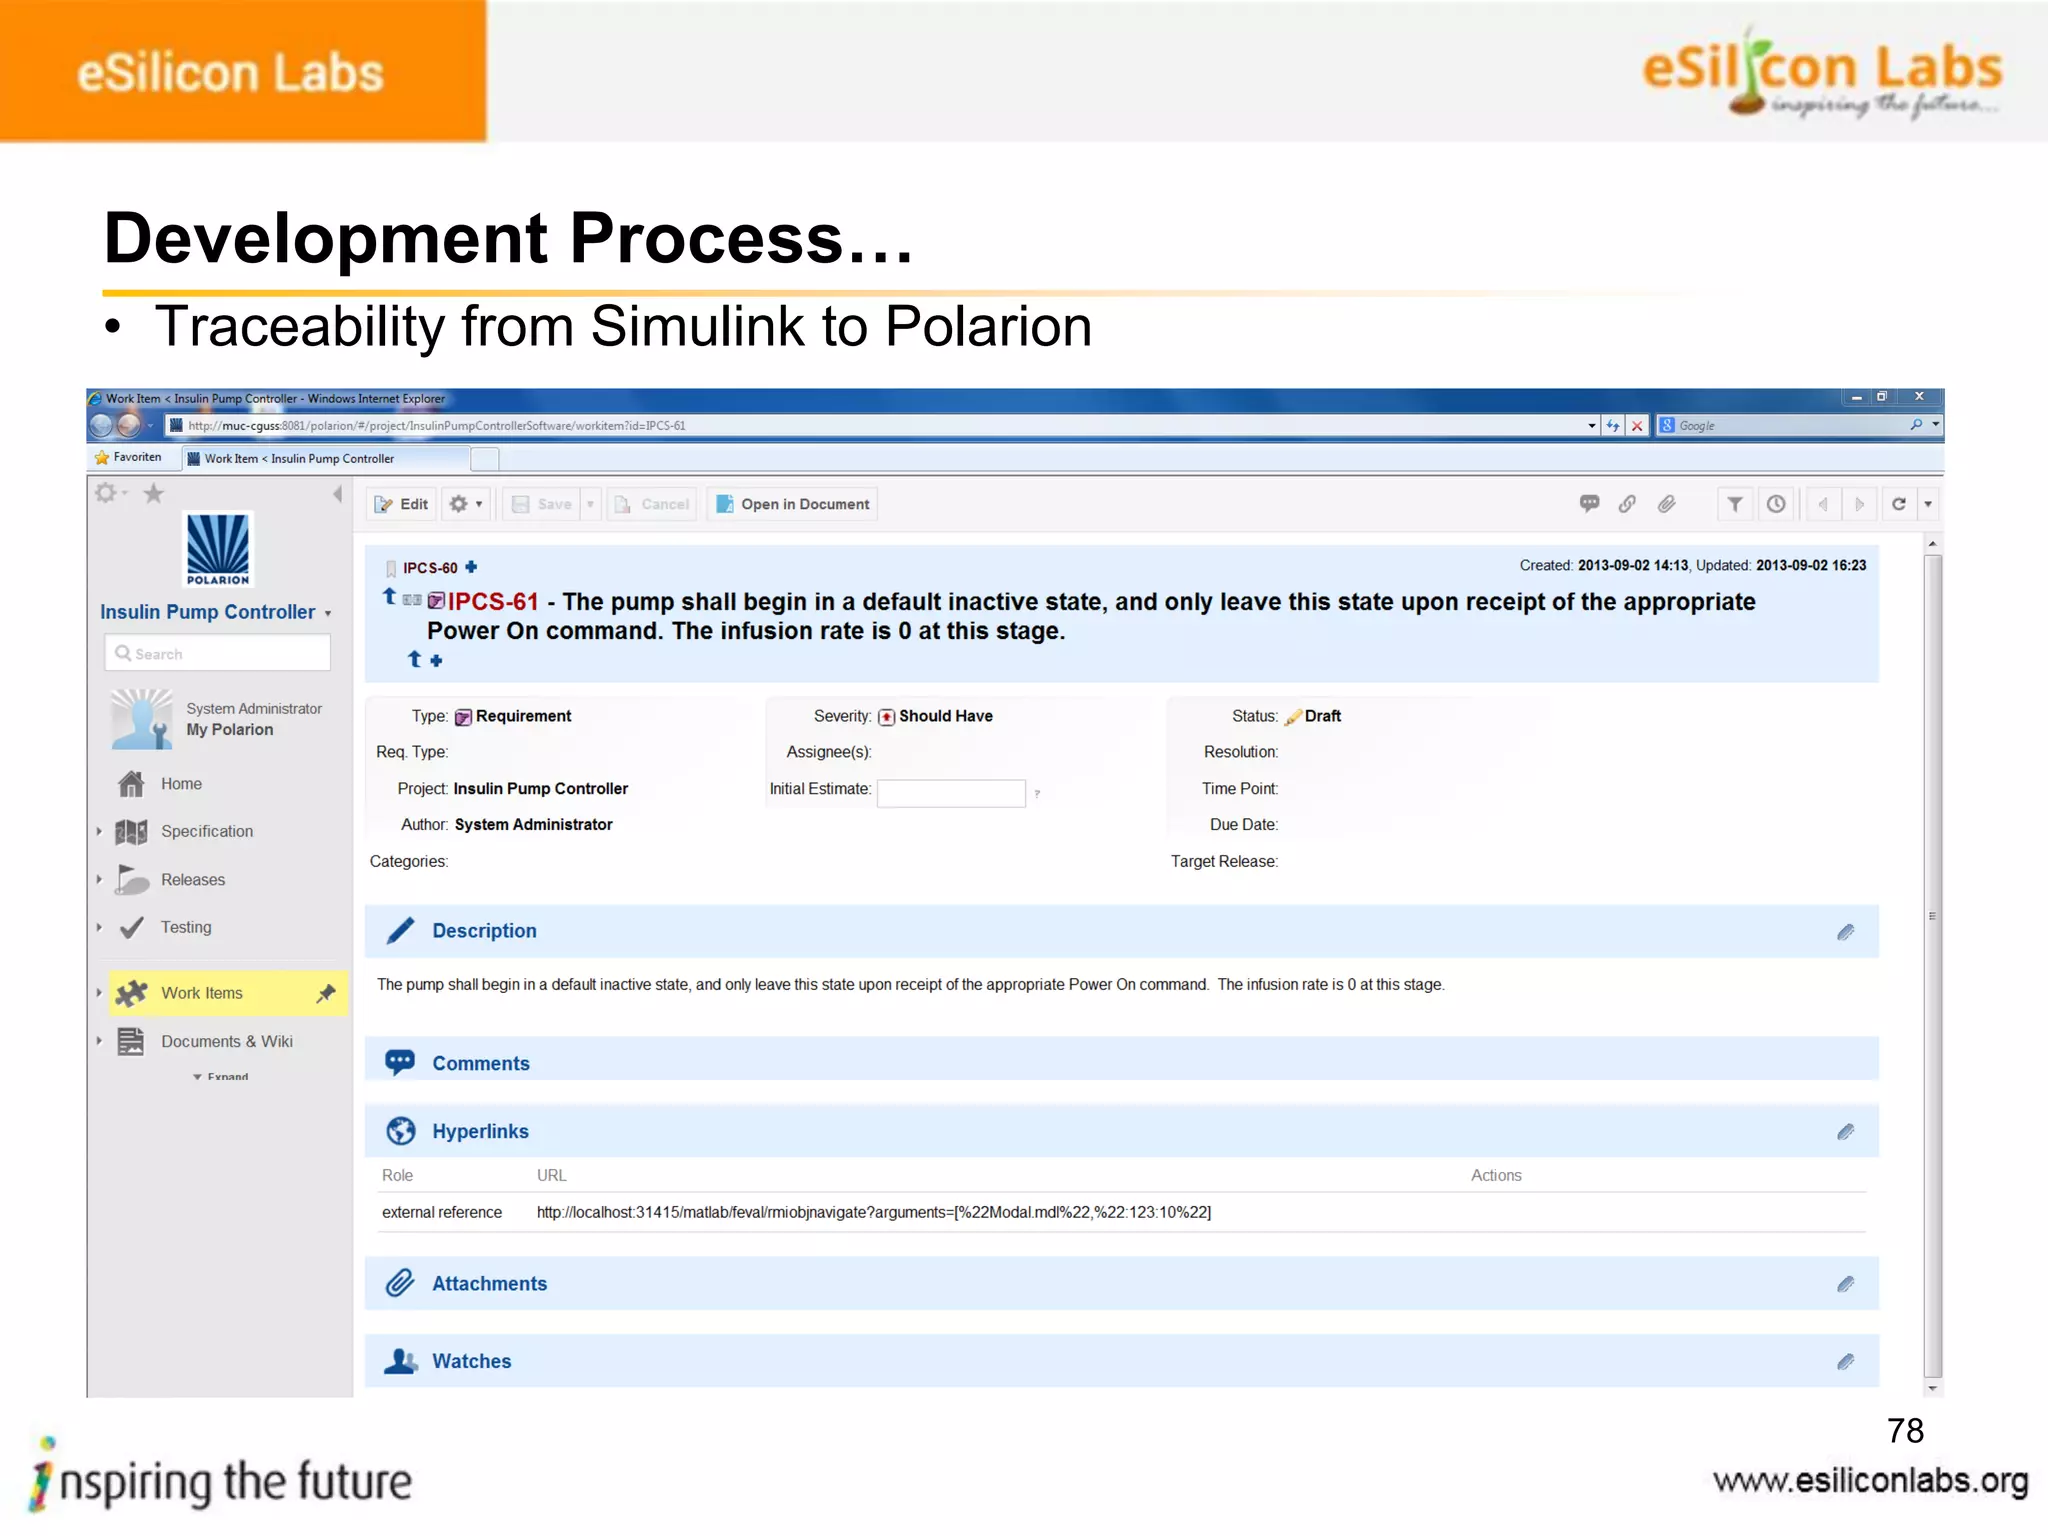Toggle the pin on Work Items

pos(326,993)
